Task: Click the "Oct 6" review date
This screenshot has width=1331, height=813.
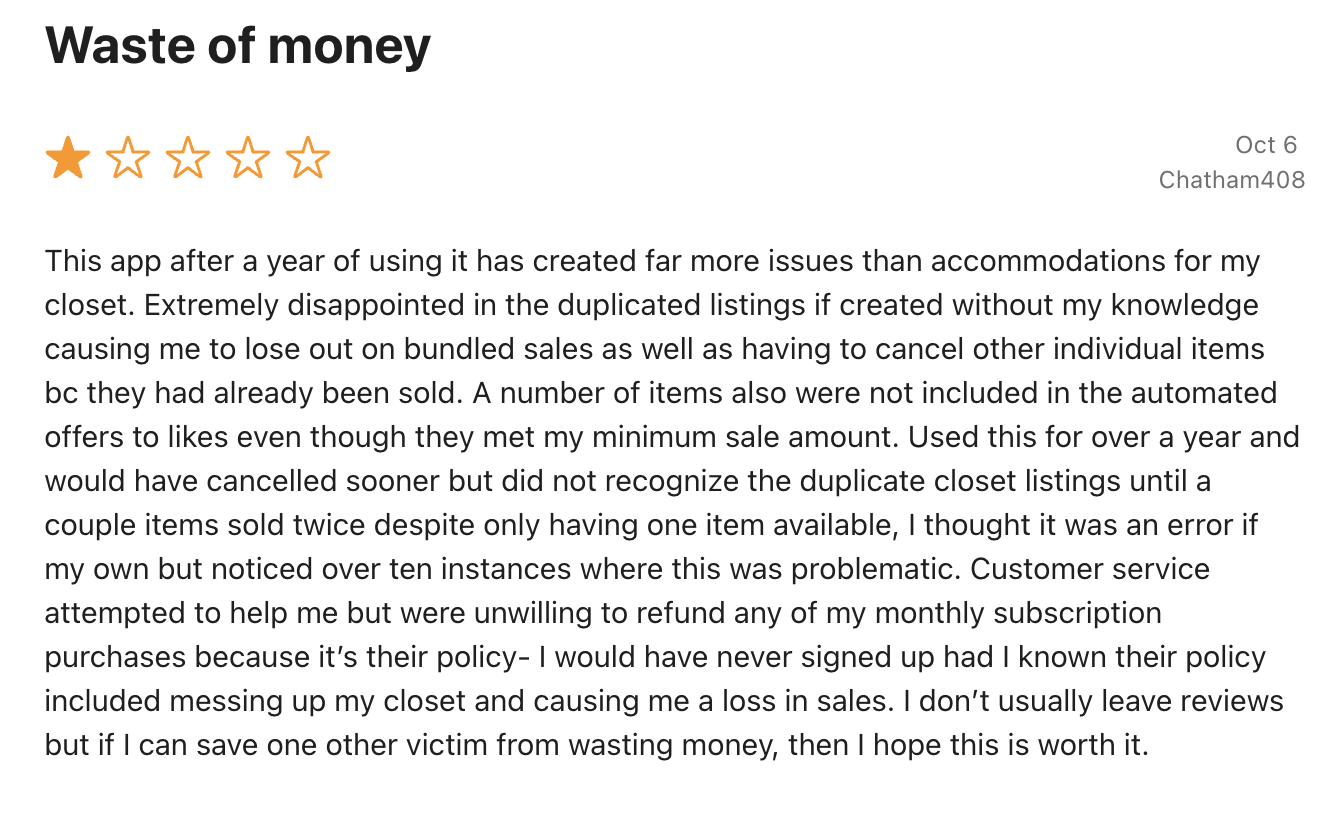Action: point(1265,145)
